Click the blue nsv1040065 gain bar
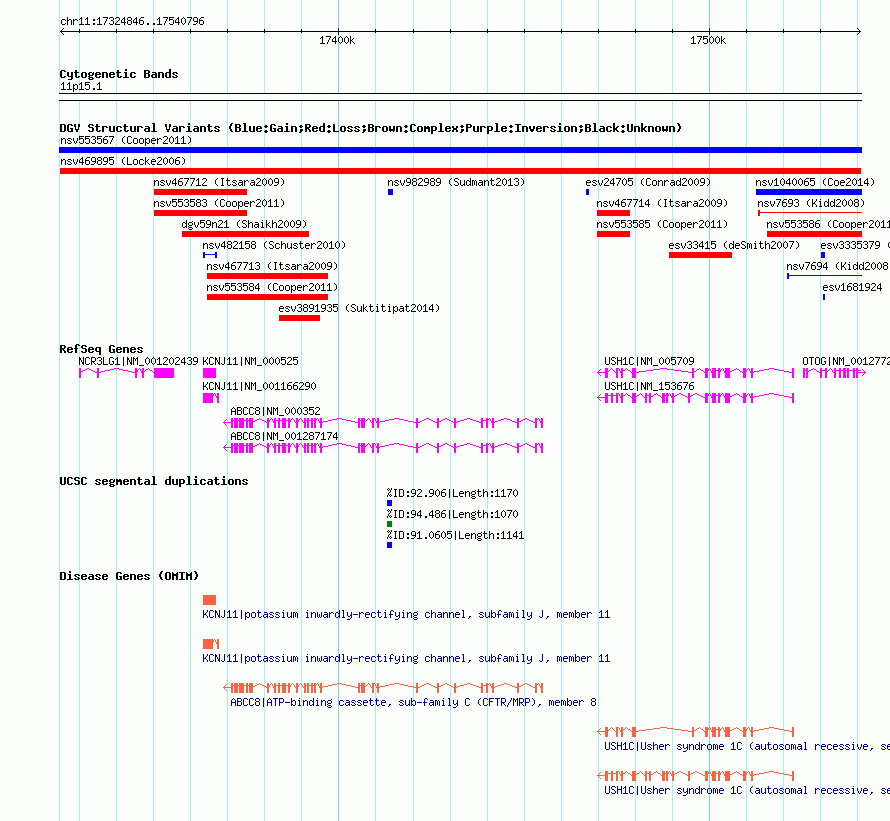Image resolution: width=890 pixels, height=821 pixels. (x=809, y=192)
